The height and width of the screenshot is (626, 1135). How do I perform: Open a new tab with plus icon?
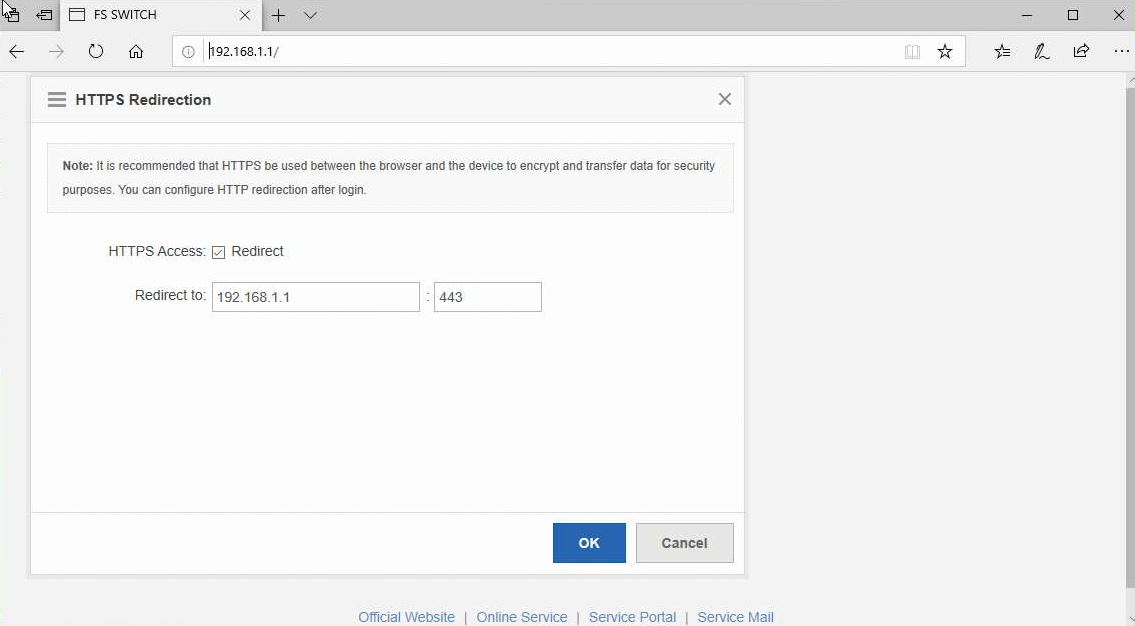tap(278, 15)
